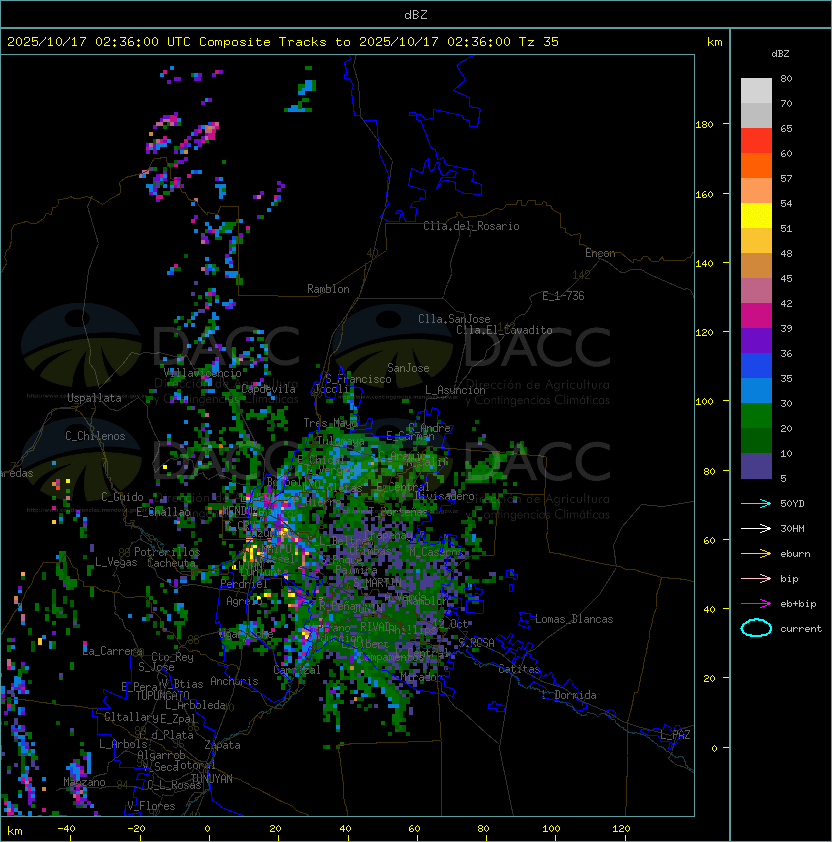
Task: Click the yellow eburn arrow in legend
Action: click(756, 554)
